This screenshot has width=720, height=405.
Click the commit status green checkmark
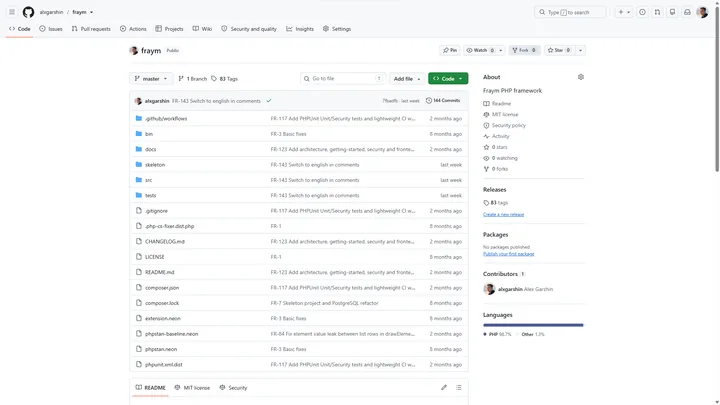click(269, 101)
